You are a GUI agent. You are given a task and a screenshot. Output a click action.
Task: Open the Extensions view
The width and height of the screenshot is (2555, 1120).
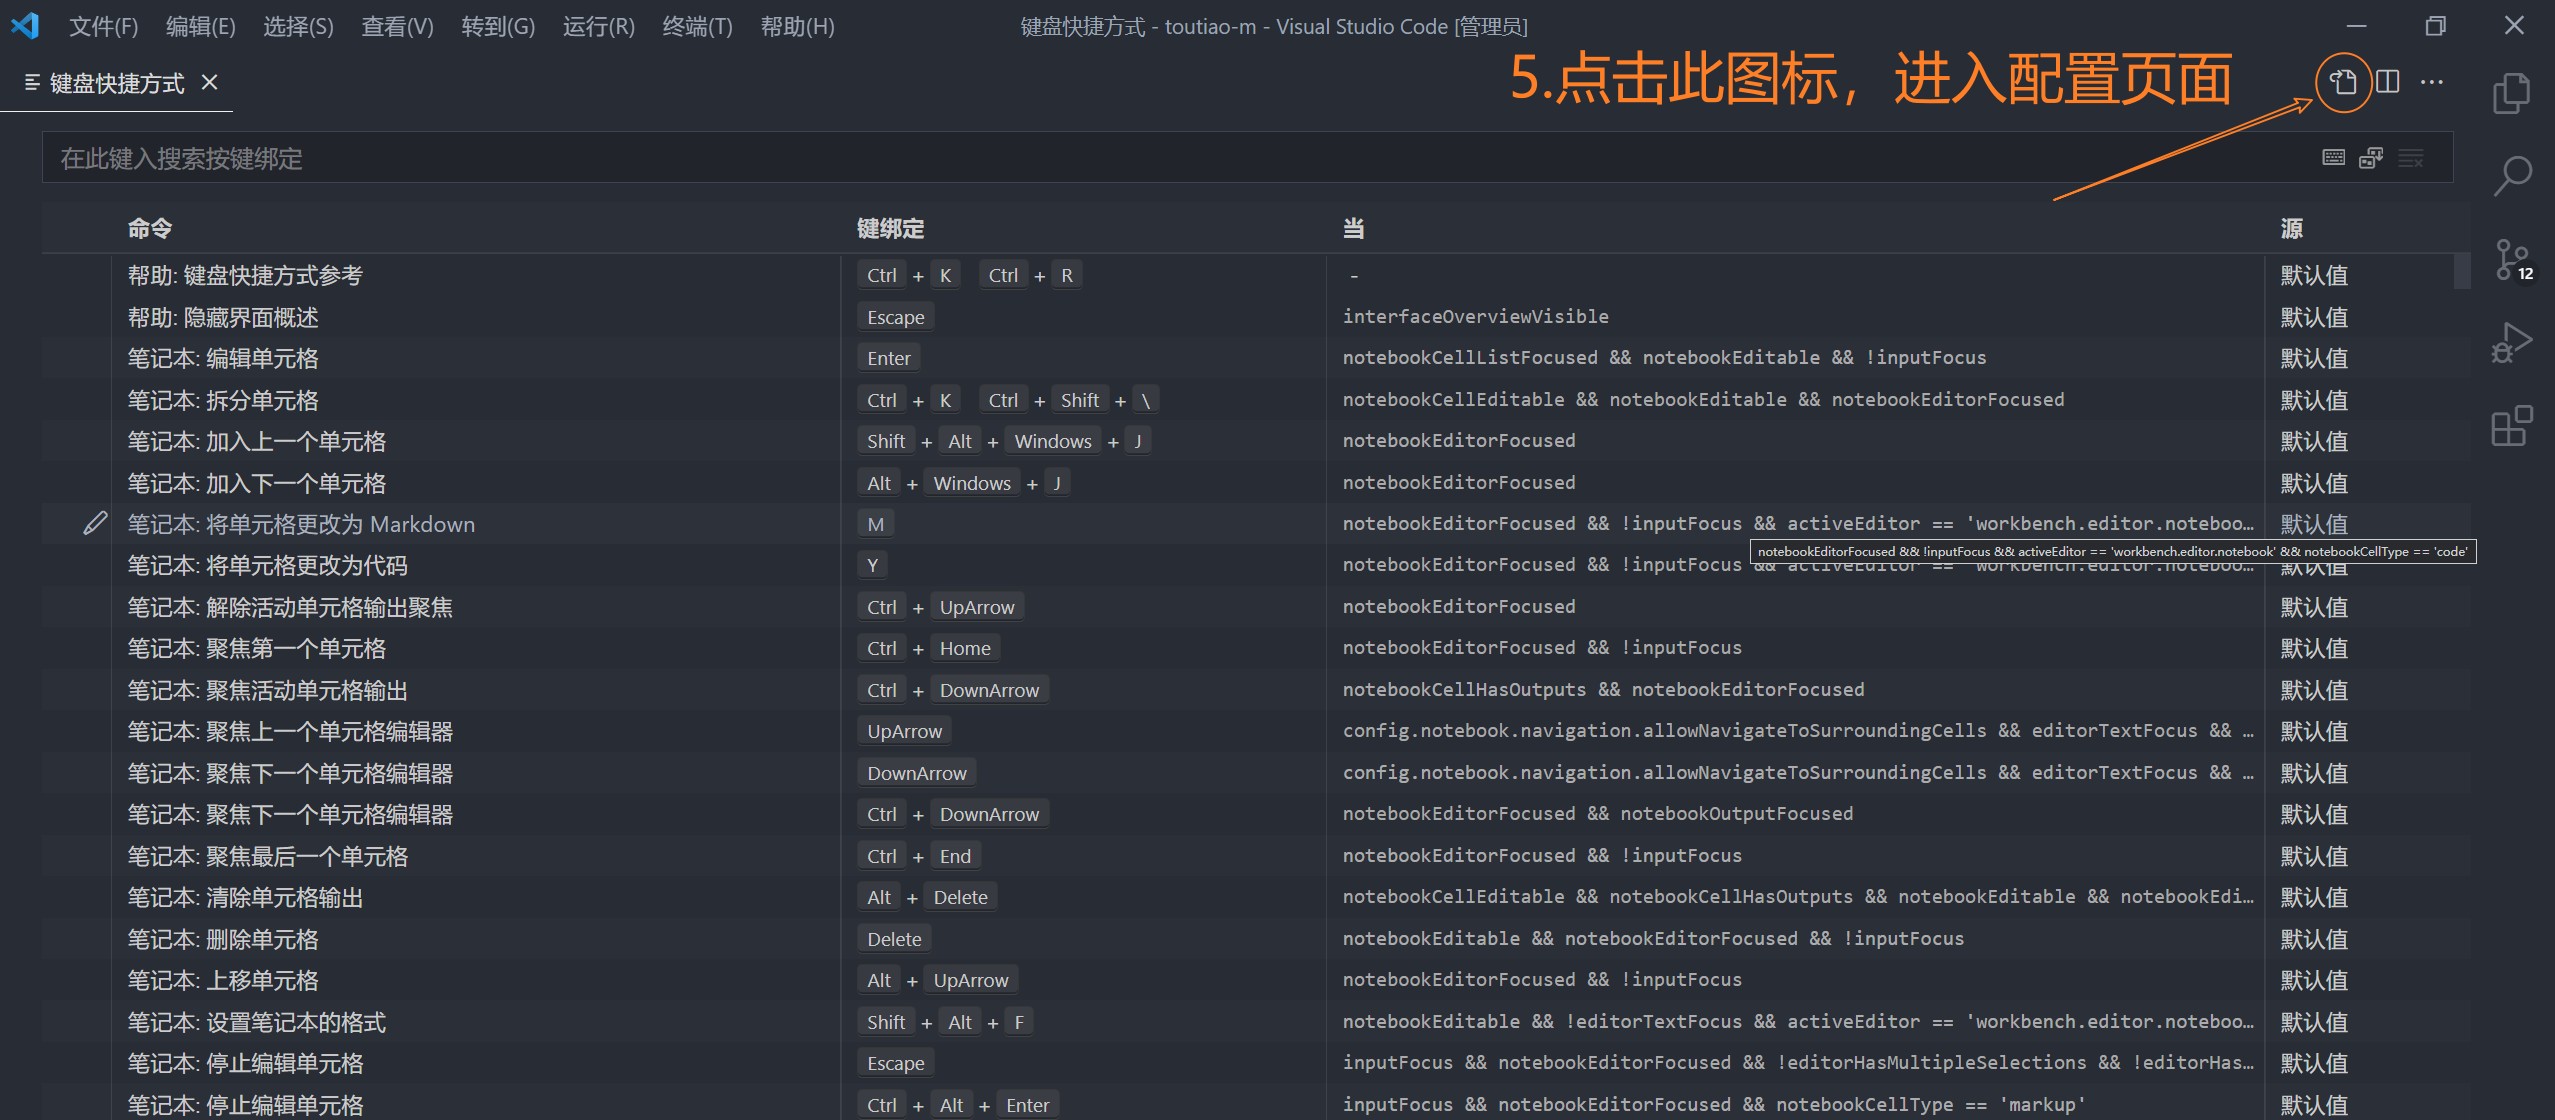[2511, 426]
